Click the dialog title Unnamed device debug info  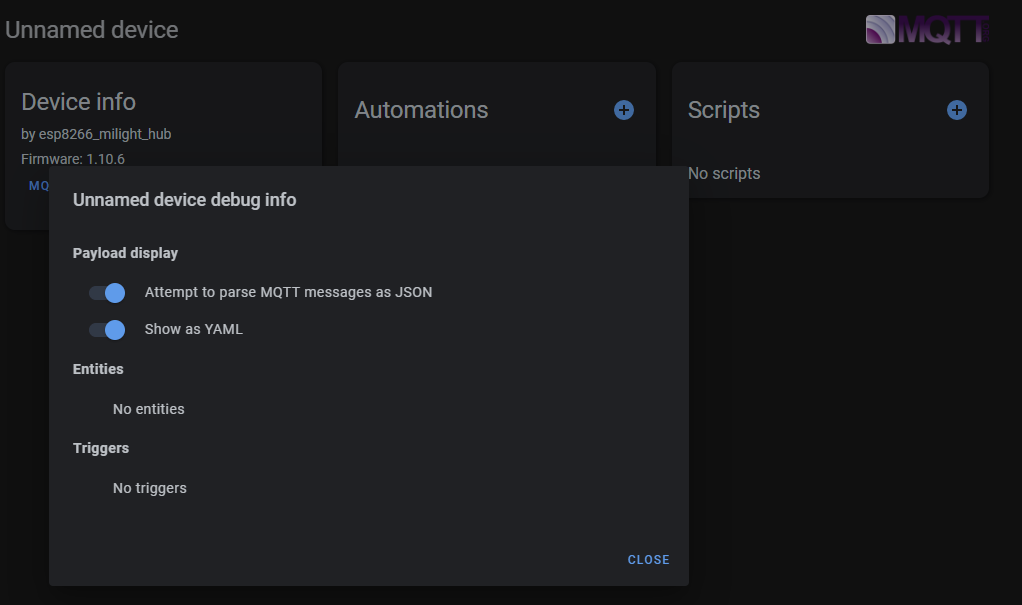point(184,200)
